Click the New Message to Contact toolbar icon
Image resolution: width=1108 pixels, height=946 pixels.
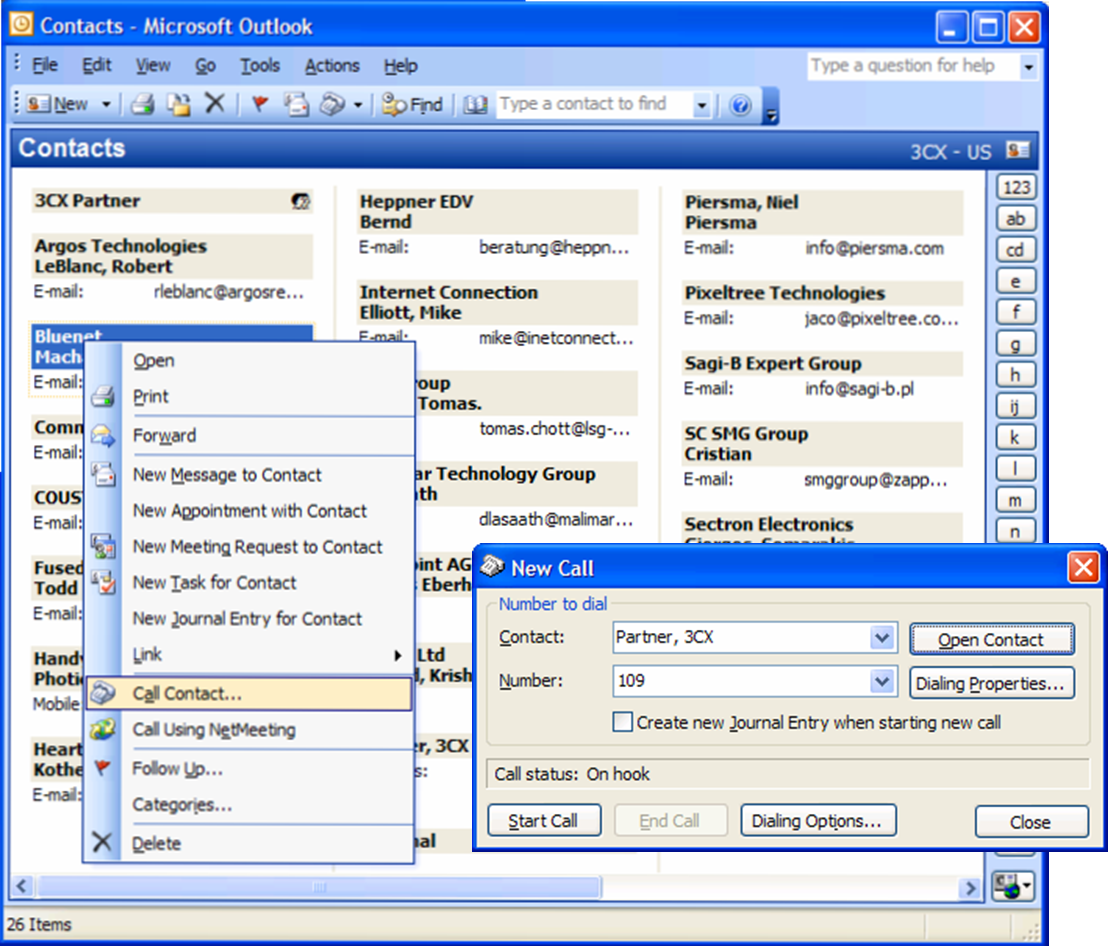[296, 105]
